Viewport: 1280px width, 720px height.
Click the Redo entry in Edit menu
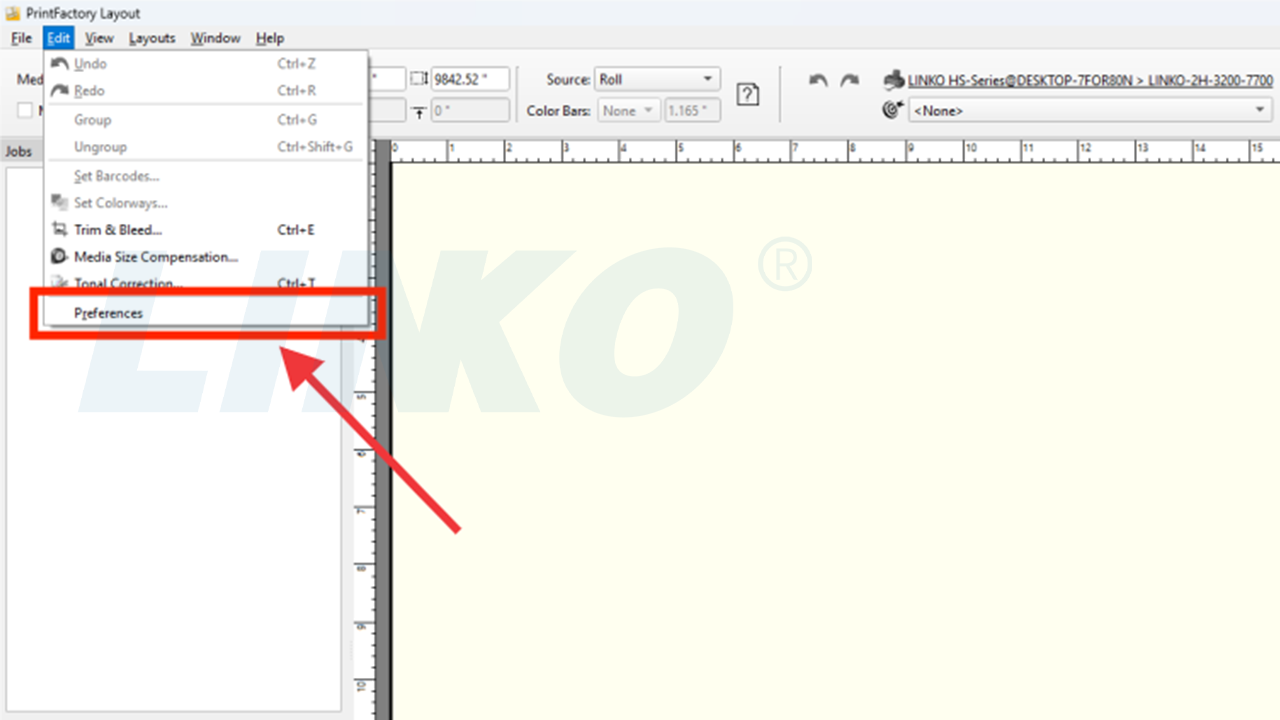click(206, 91)
